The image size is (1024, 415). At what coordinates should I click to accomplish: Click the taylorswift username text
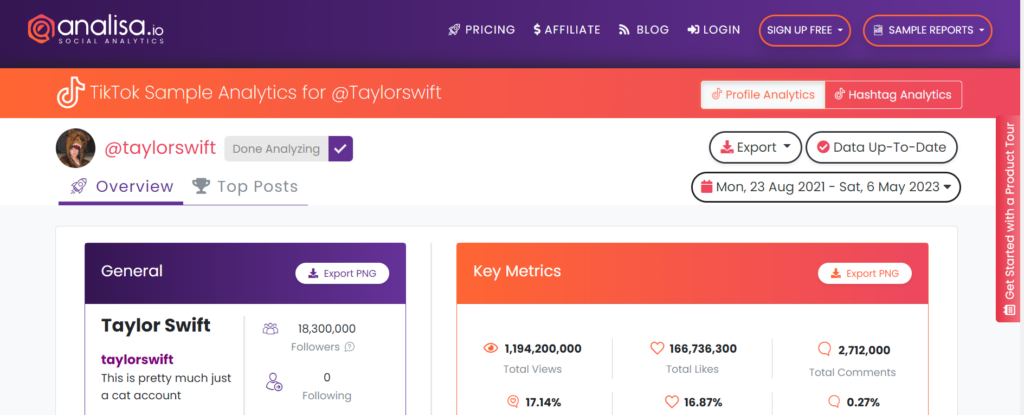click(x=137, y=359)
